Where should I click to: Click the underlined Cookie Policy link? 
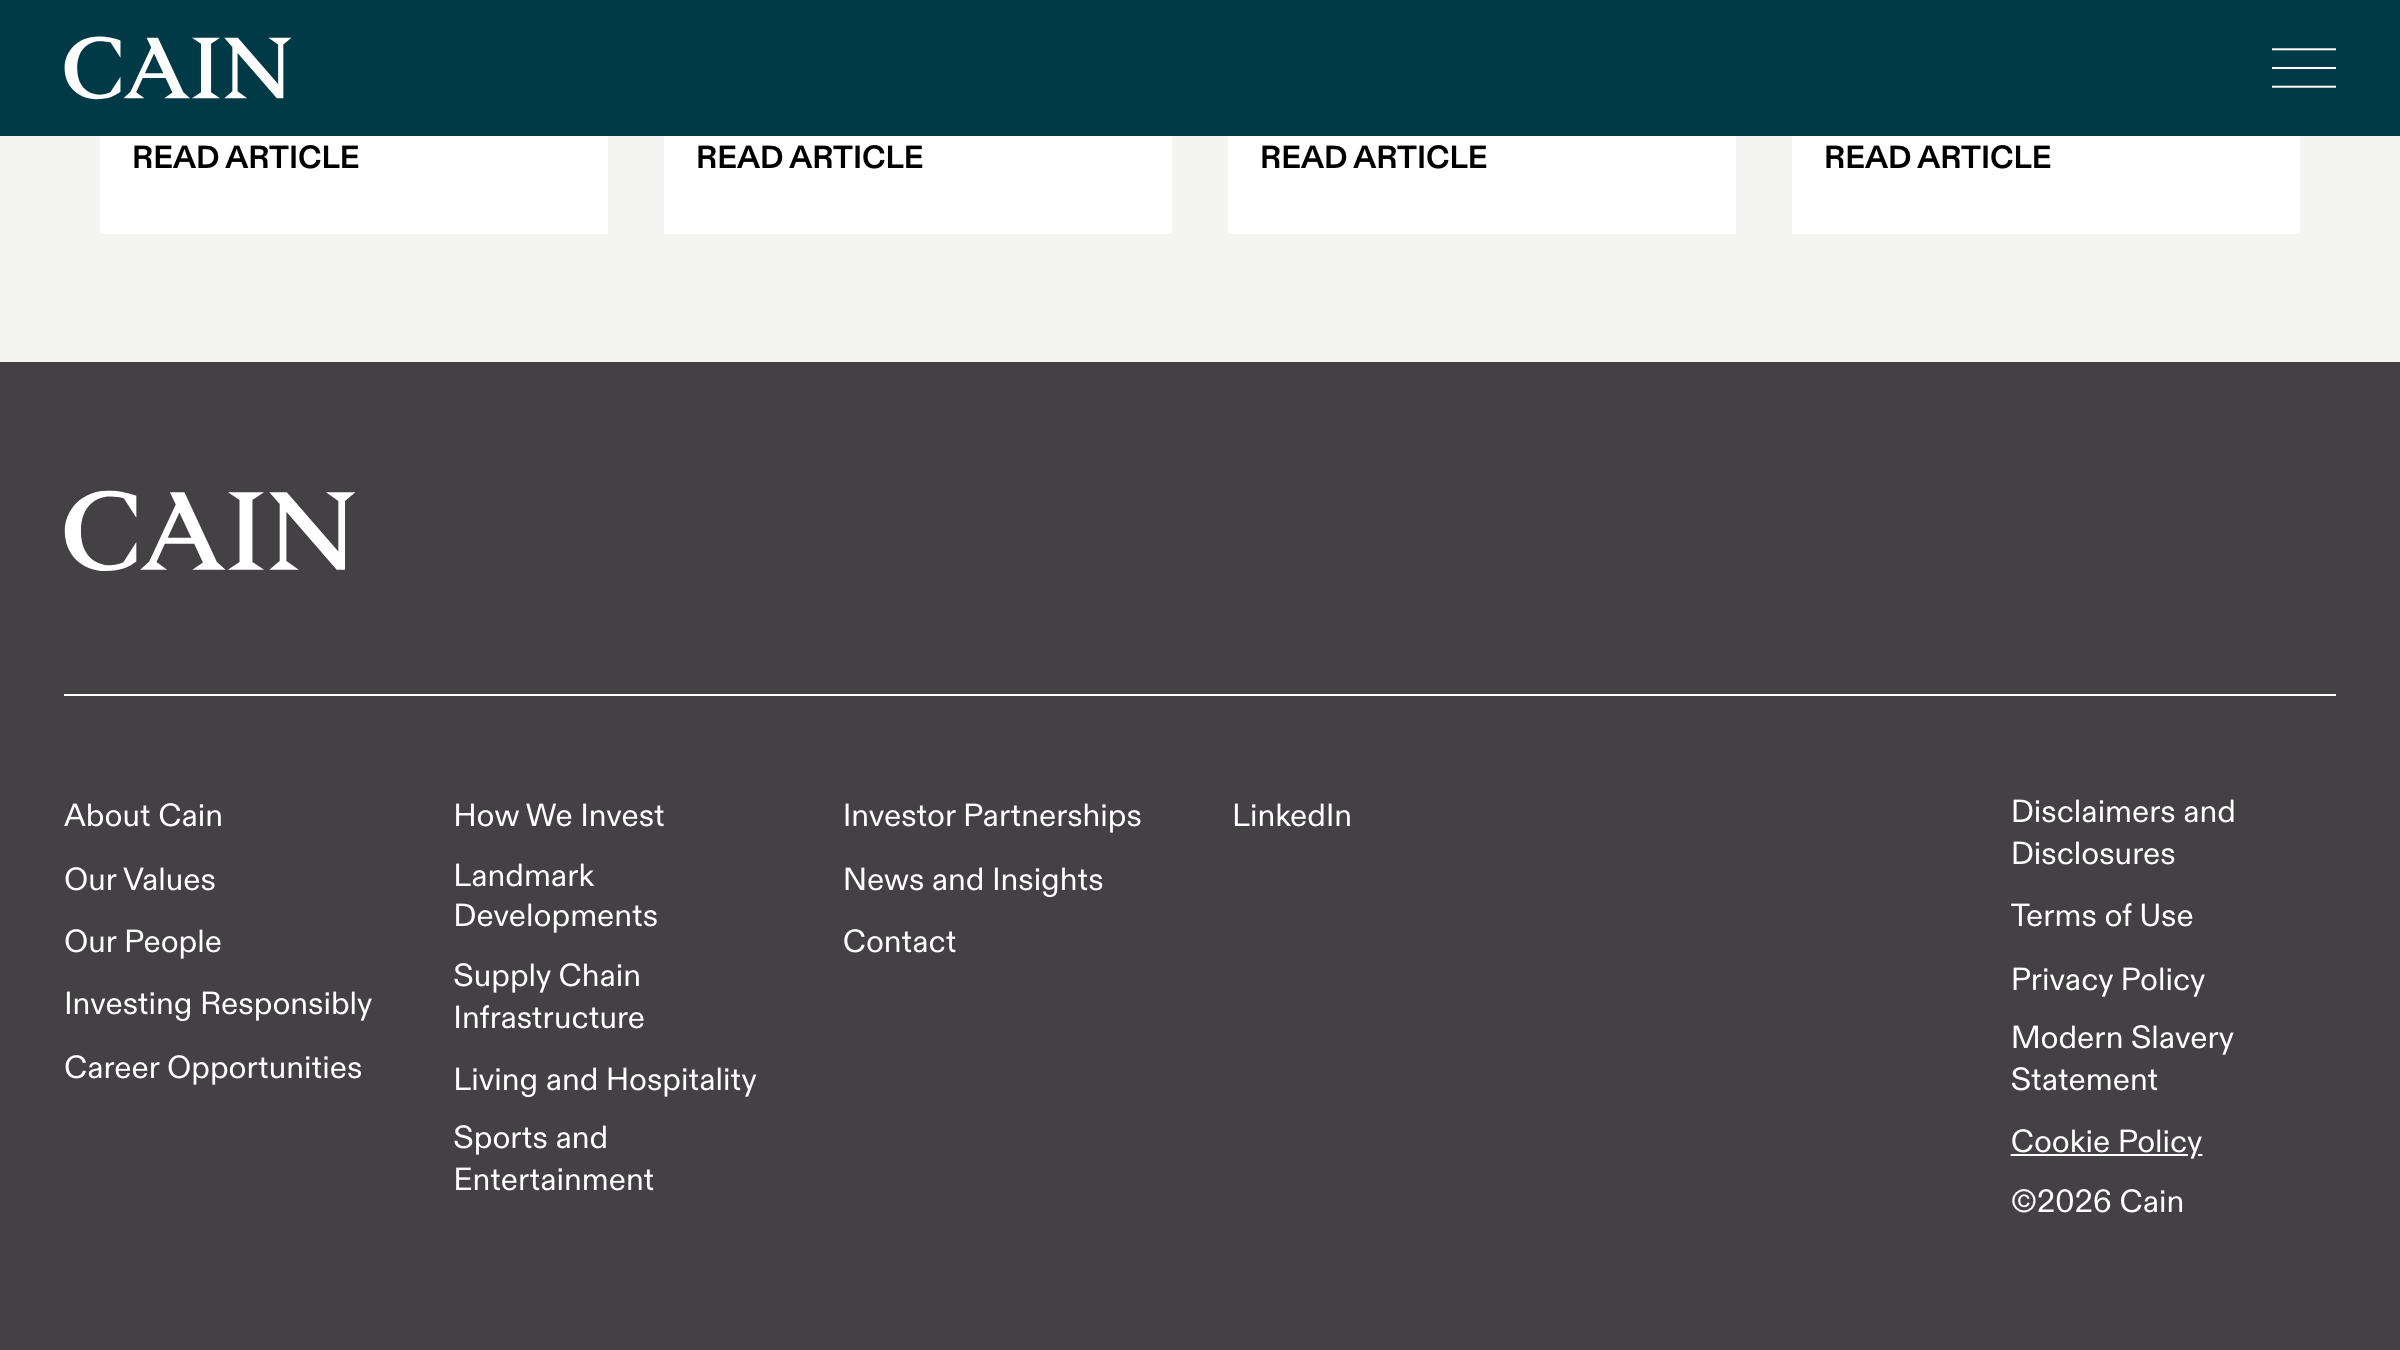tap(2107, 1142)
